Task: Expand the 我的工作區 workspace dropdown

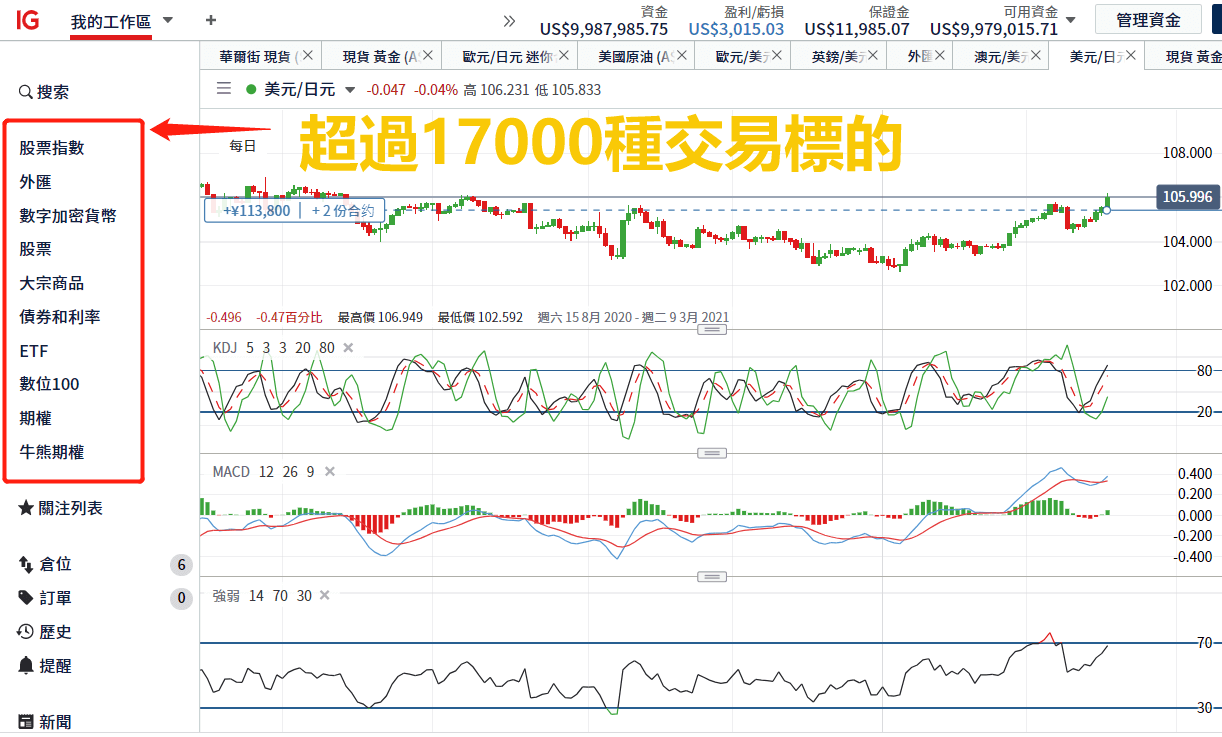Action: coord(167,20)
